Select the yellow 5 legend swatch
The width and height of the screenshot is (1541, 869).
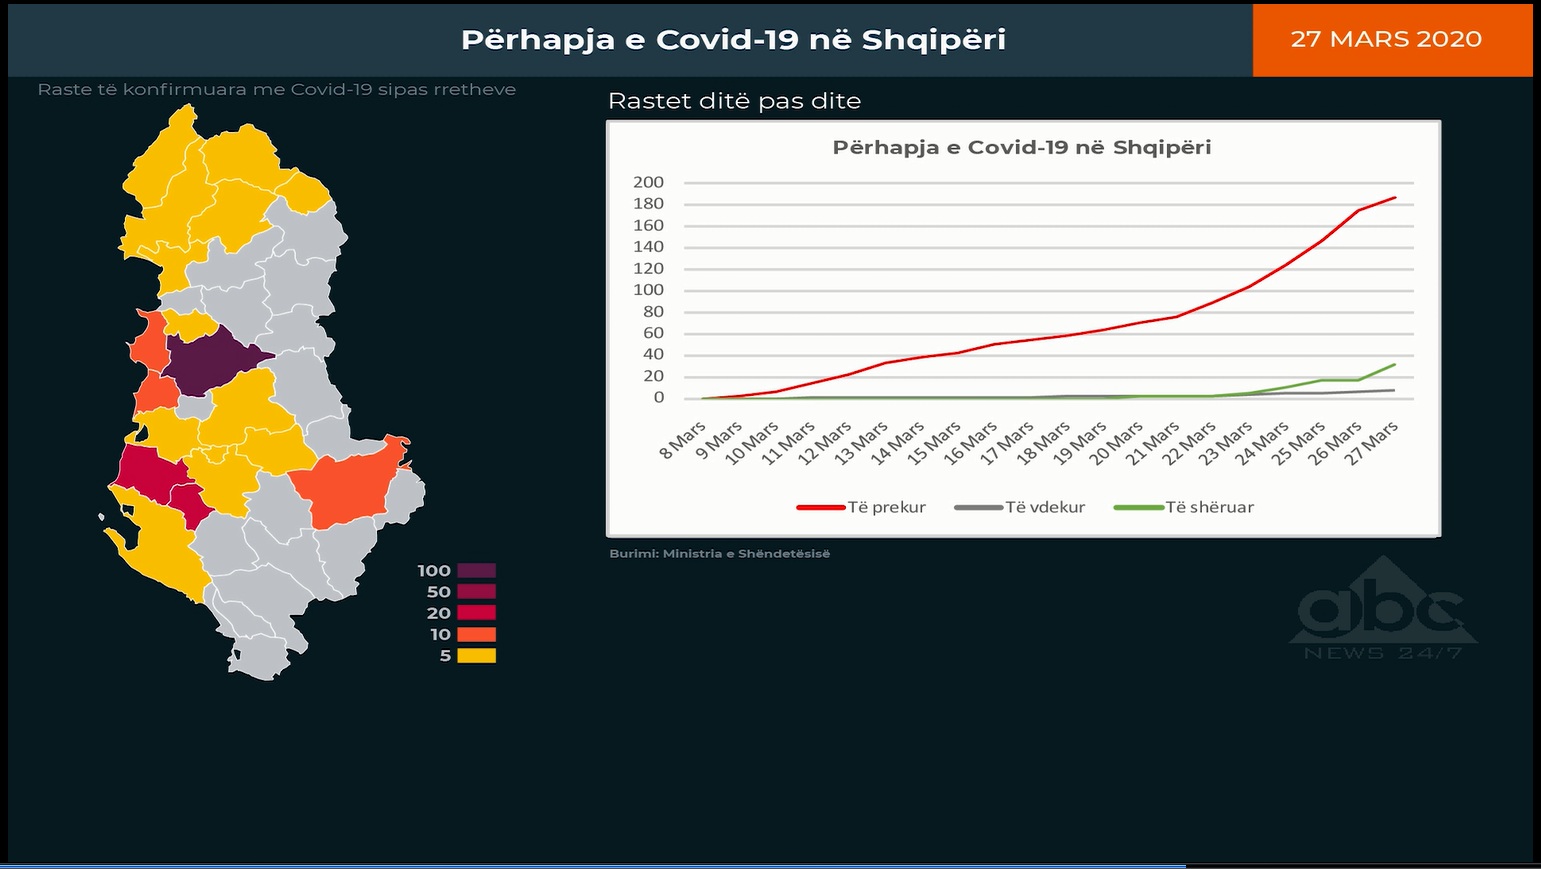[477, 656]
